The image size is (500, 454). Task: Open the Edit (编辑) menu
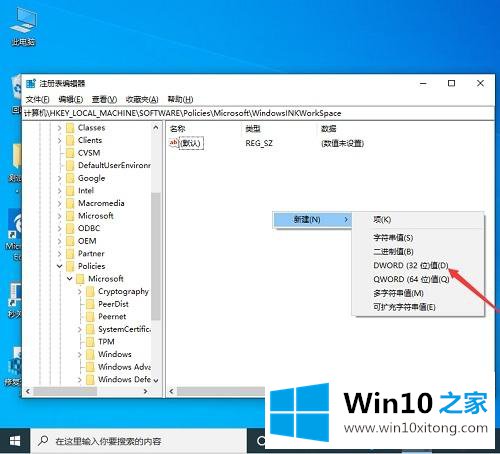[x=70, y=99]
